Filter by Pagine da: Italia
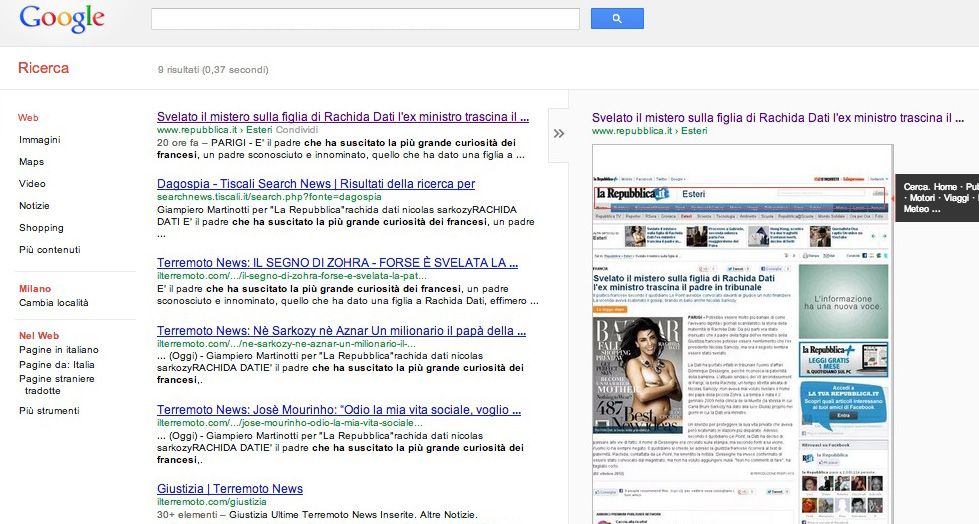979x524 pixels. coord(57,364)
